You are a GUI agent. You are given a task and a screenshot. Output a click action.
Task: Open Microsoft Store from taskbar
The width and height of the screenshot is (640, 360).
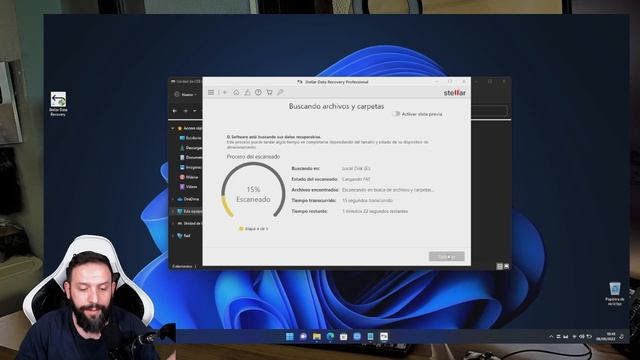(344, 336)
